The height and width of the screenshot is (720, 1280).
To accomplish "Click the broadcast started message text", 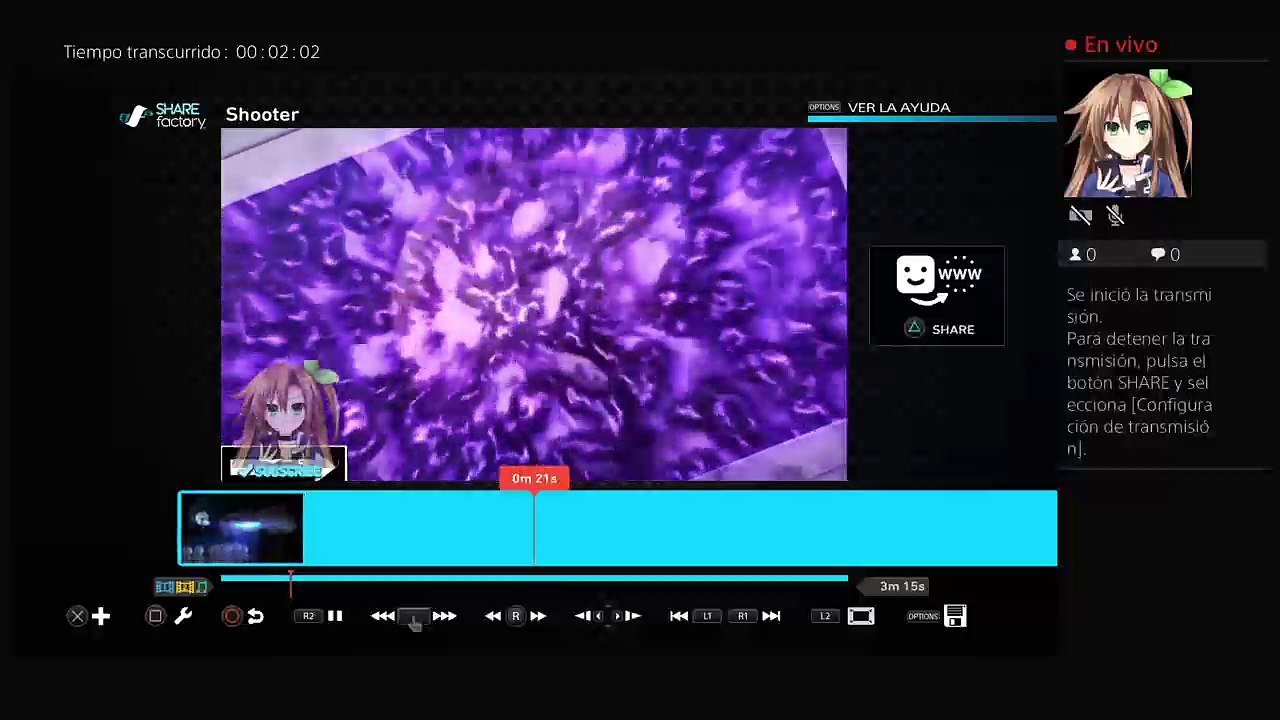I will click(x=1139, y=371).
